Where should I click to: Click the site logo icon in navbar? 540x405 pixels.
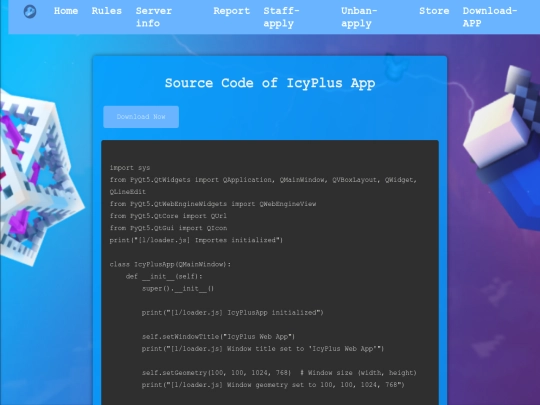pyautogui.click(x=30, y=12)
